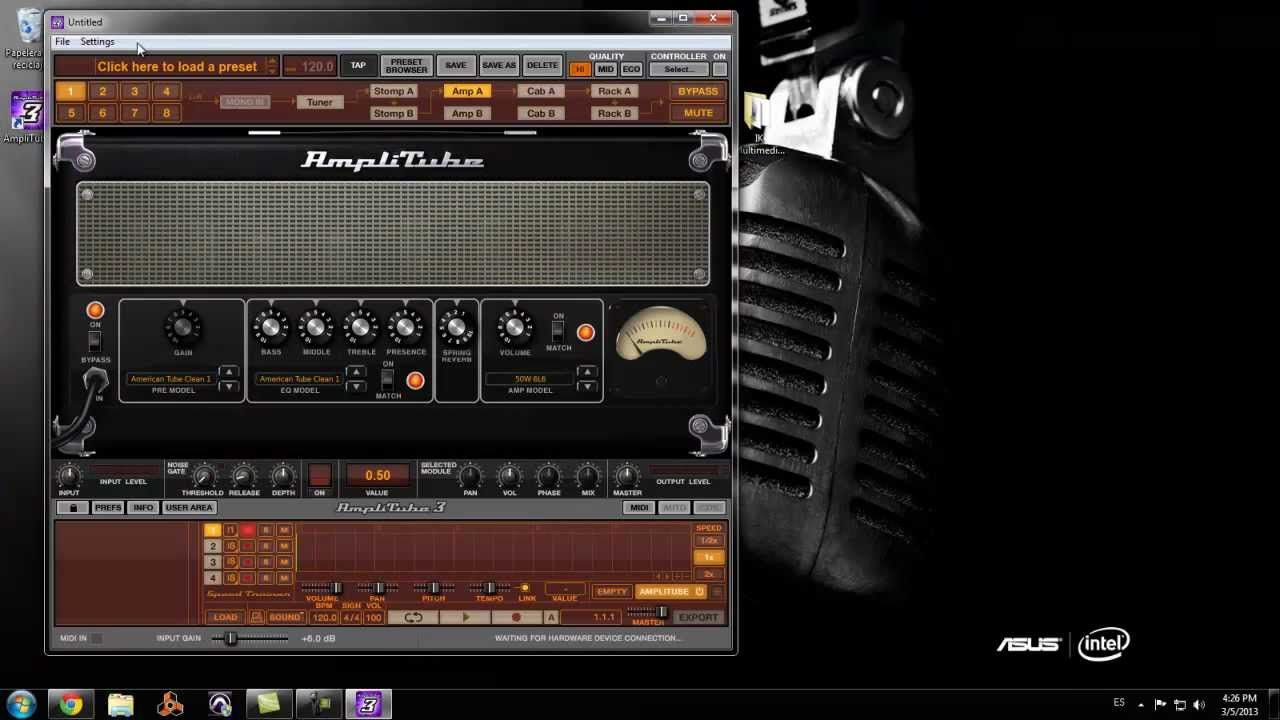Click the Pre Model up arrow
The image size is (1280, 720).
pos(229,373)
